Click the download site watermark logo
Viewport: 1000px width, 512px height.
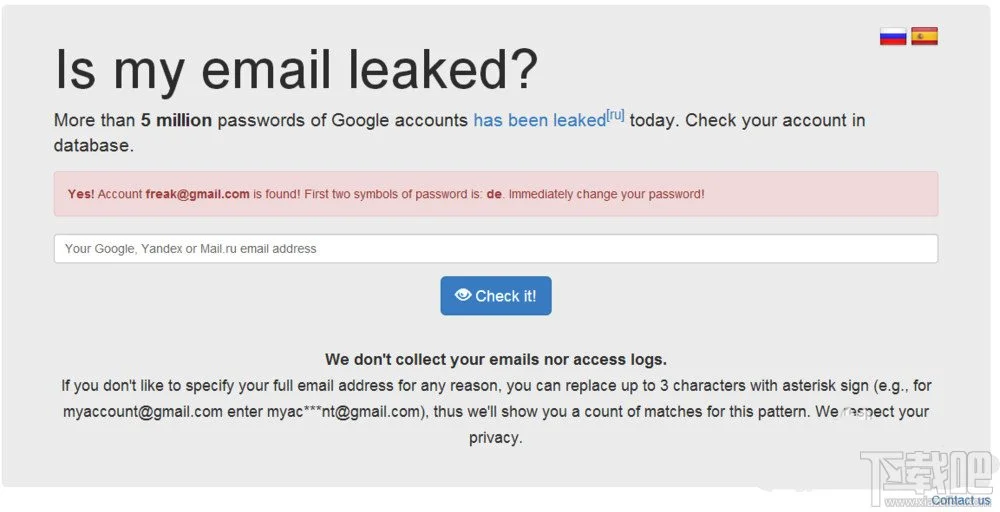click(927, 475)
